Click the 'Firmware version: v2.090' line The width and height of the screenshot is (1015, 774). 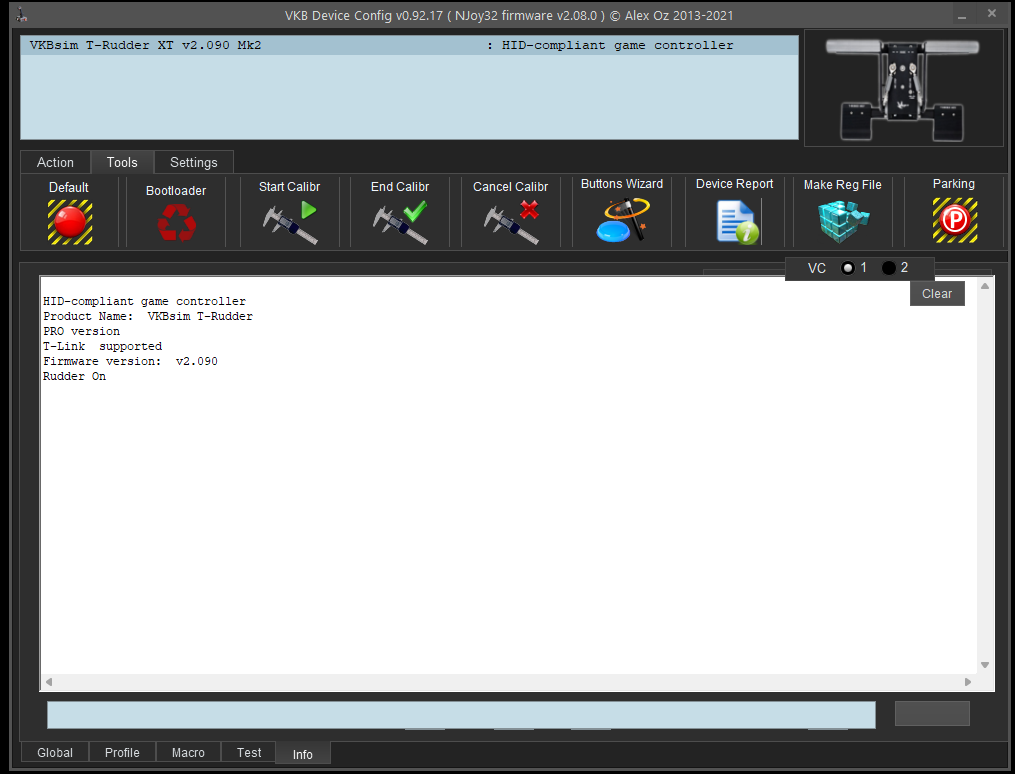coord(130,361)
